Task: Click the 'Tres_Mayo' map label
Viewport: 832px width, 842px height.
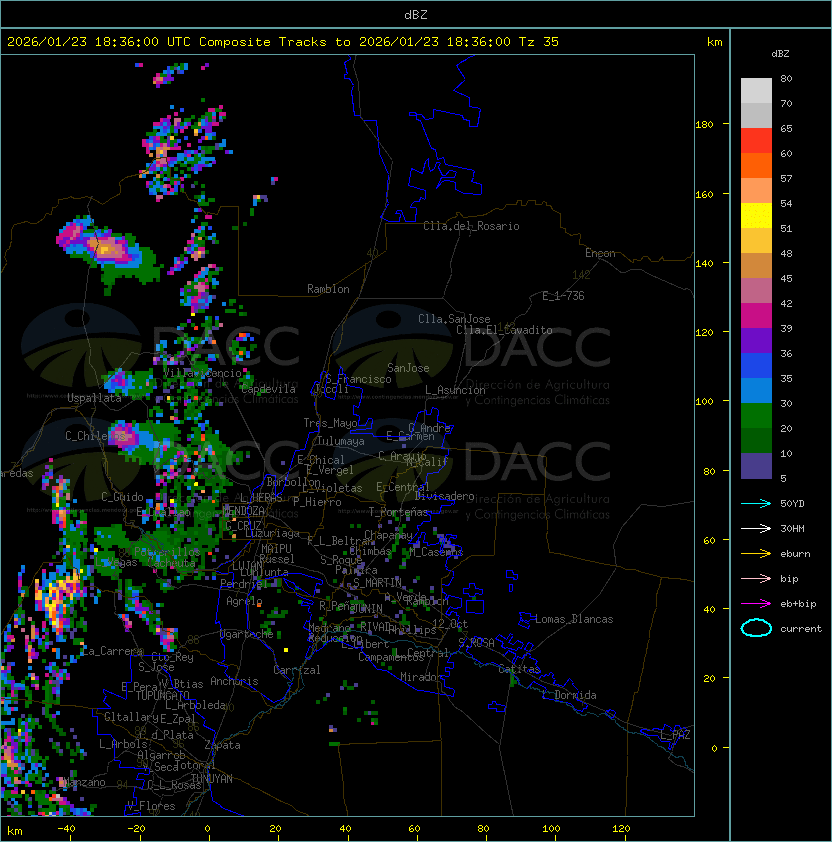Action: (330, 423)
